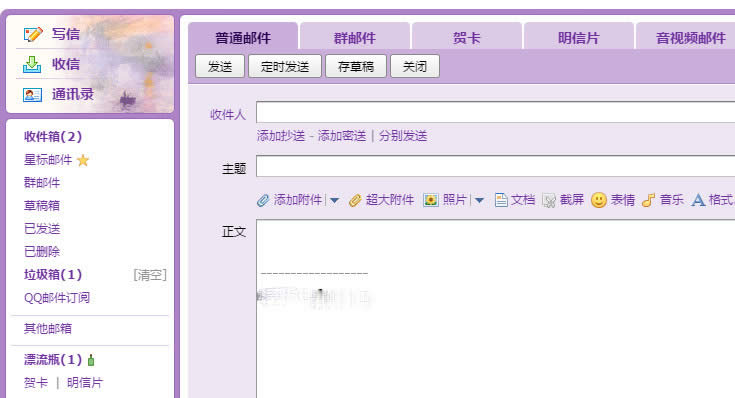Open 漂流瓶(1) drift bottle
This screenshot has height=398, width=735.
(53, 360)
